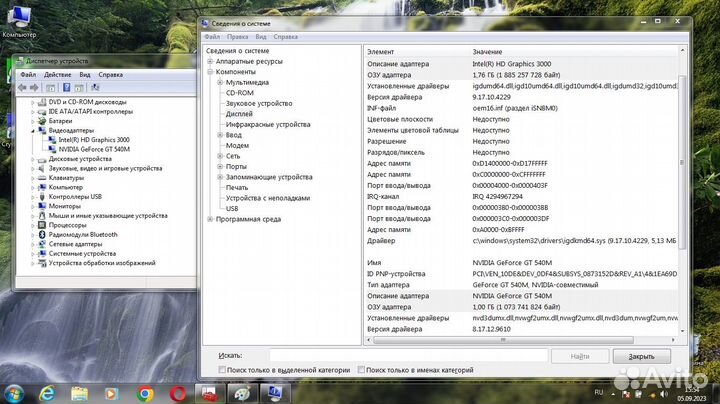Select CD-ROM in the components tree
Viewport: 720px width, 404px height.
tap(240, 93)
